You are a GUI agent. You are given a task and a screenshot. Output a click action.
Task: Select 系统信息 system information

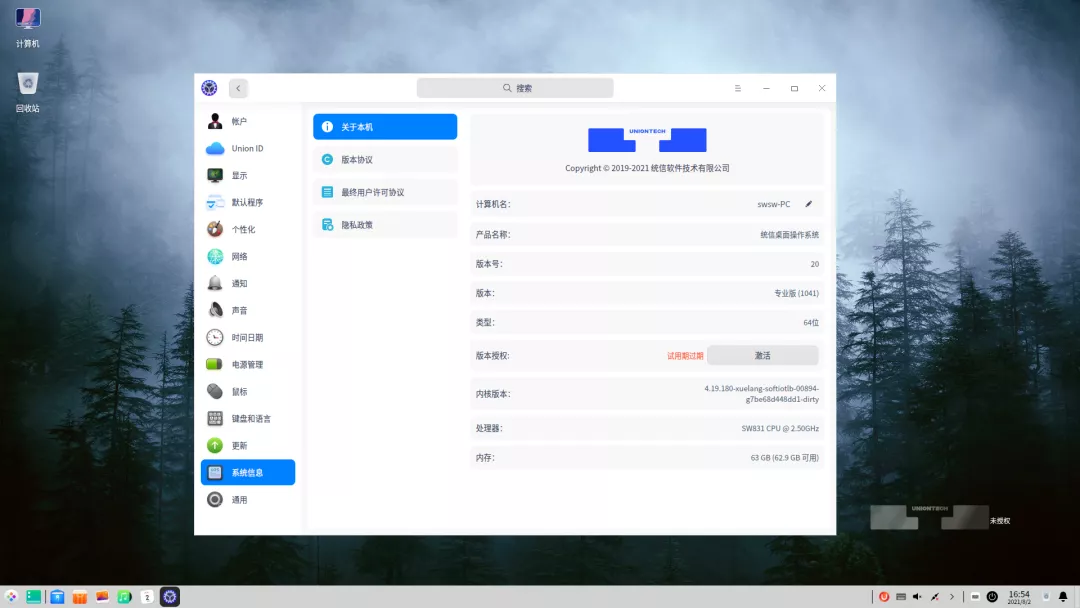pyautogui.click(x=248, y=472)
